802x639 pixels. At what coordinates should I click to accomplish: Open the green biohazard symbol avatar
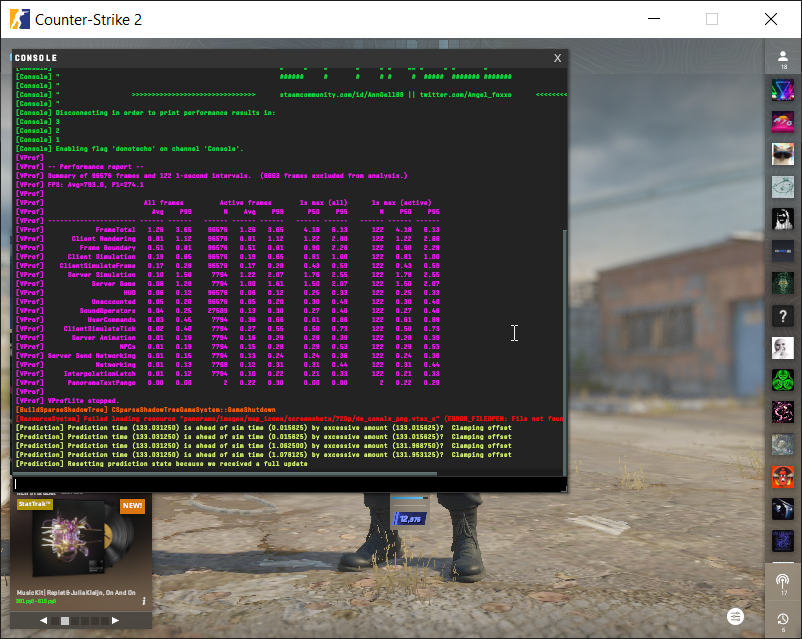pyautogui.click(x=783, y=381)
